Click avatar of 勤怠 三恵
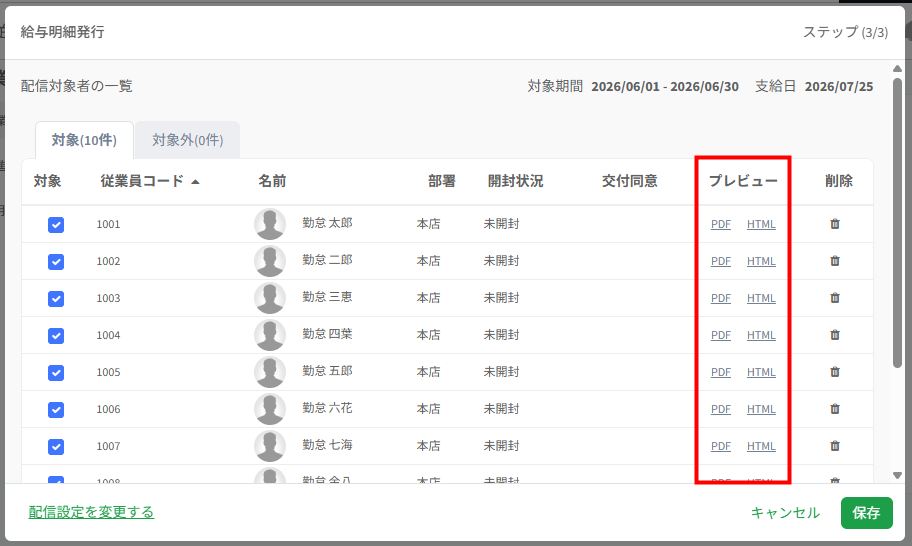Screen dimensions: 912x546 coord(270,298)
